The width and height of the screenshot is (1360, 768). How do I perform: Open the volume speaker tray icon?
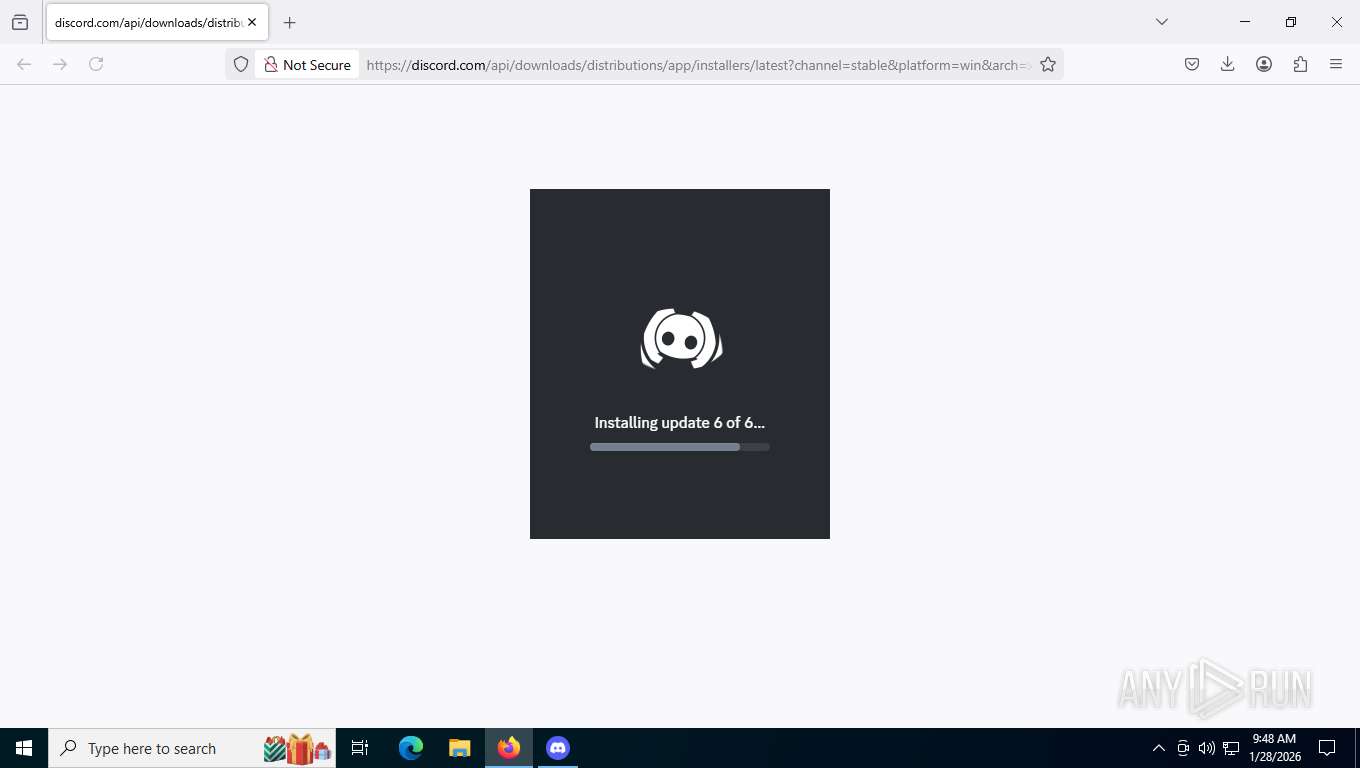1207,748
